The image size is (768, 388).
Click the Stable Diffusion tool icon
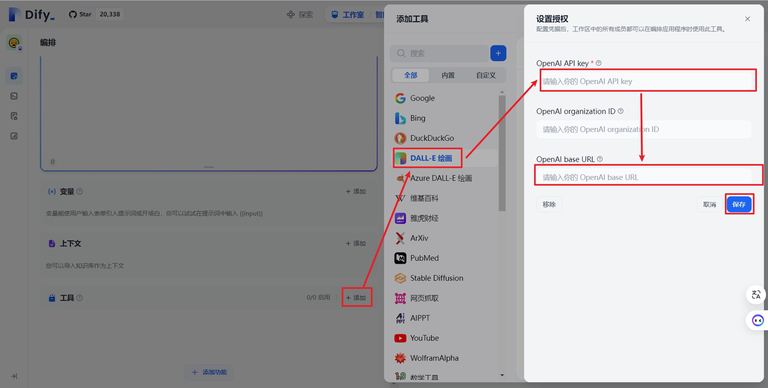click(400, 278)
